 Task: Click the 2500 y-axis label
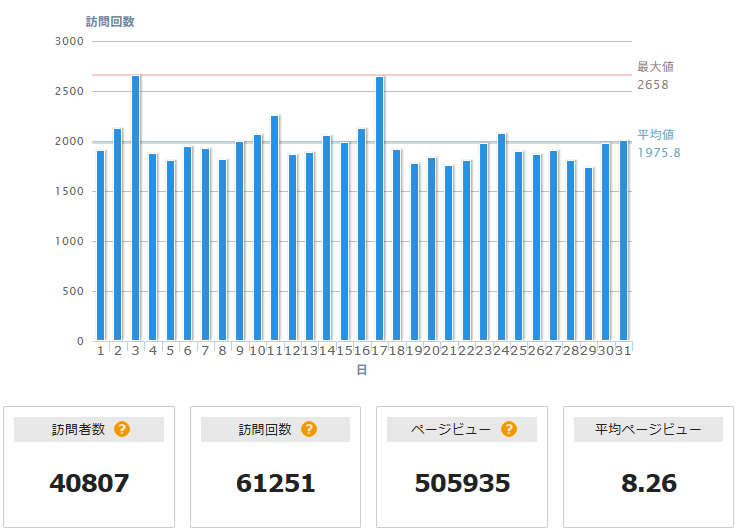pos(70,91)
